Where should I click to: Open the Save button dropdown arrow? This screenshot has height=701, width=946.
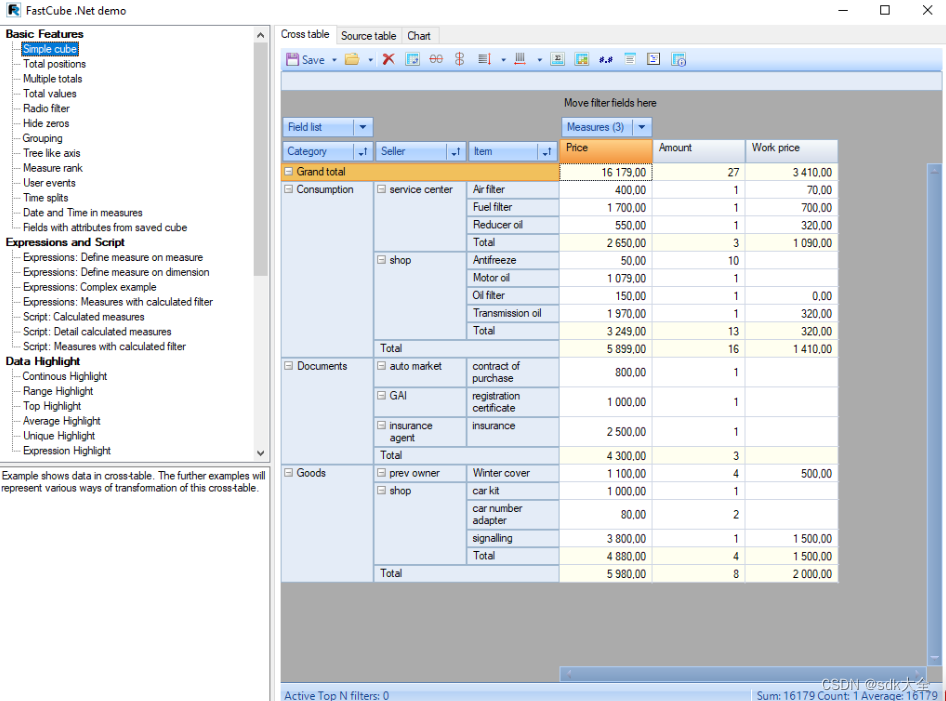[x=334, y=59]
